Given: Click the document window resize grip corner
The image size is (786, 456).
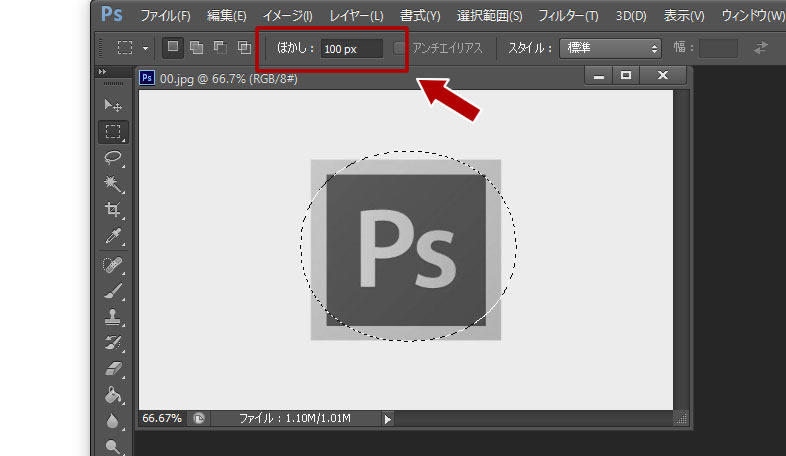Looking at the screenshot, I should 681,418.
